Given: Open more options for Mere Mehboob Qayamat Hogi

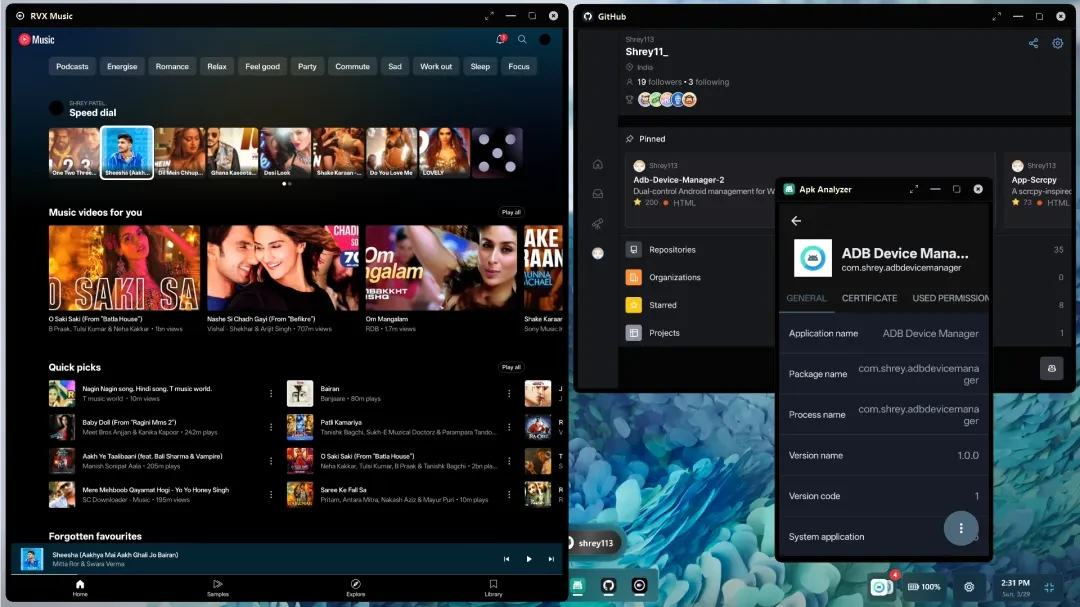Looking at the screenshot, I should [271, 495].
